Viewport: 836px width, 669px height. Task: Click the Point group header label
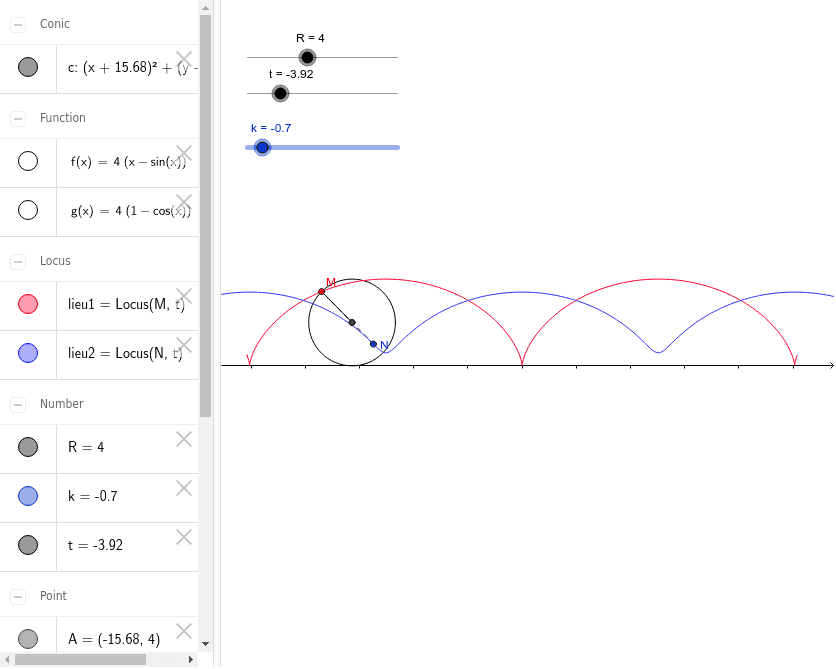(x=53, y=595)
